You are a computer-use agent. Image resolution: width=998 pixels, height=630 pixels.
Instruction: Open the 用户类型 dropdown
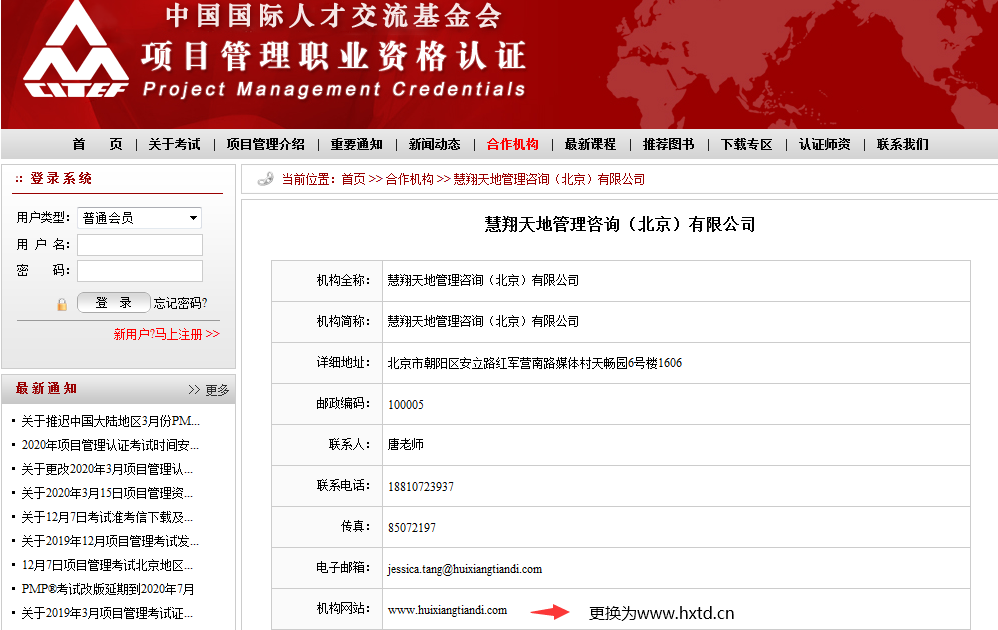tap(139, 218)
